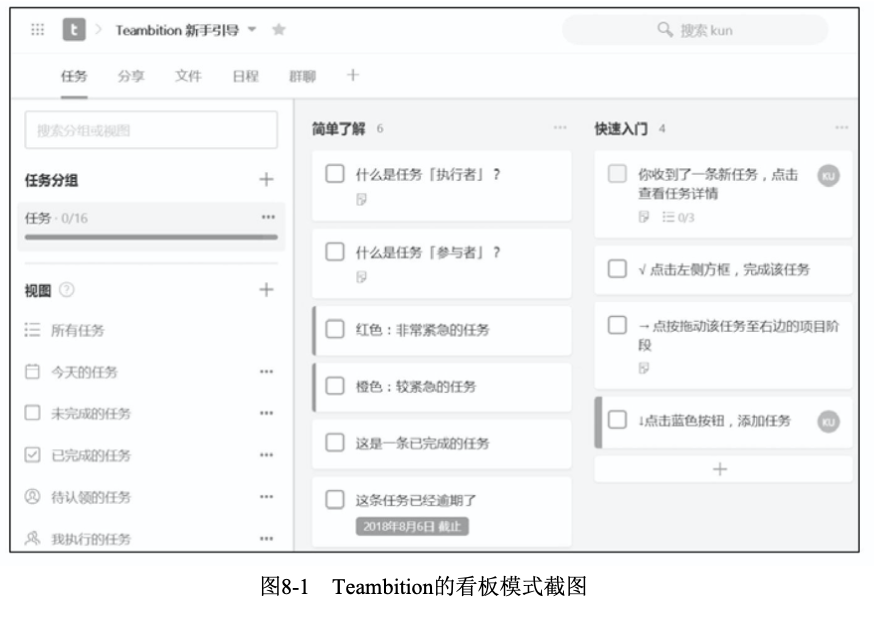The height and width of the screenshot is (618, 874).
Task: Add a new tab with plus icon
Action: click(x=353, y=75)
